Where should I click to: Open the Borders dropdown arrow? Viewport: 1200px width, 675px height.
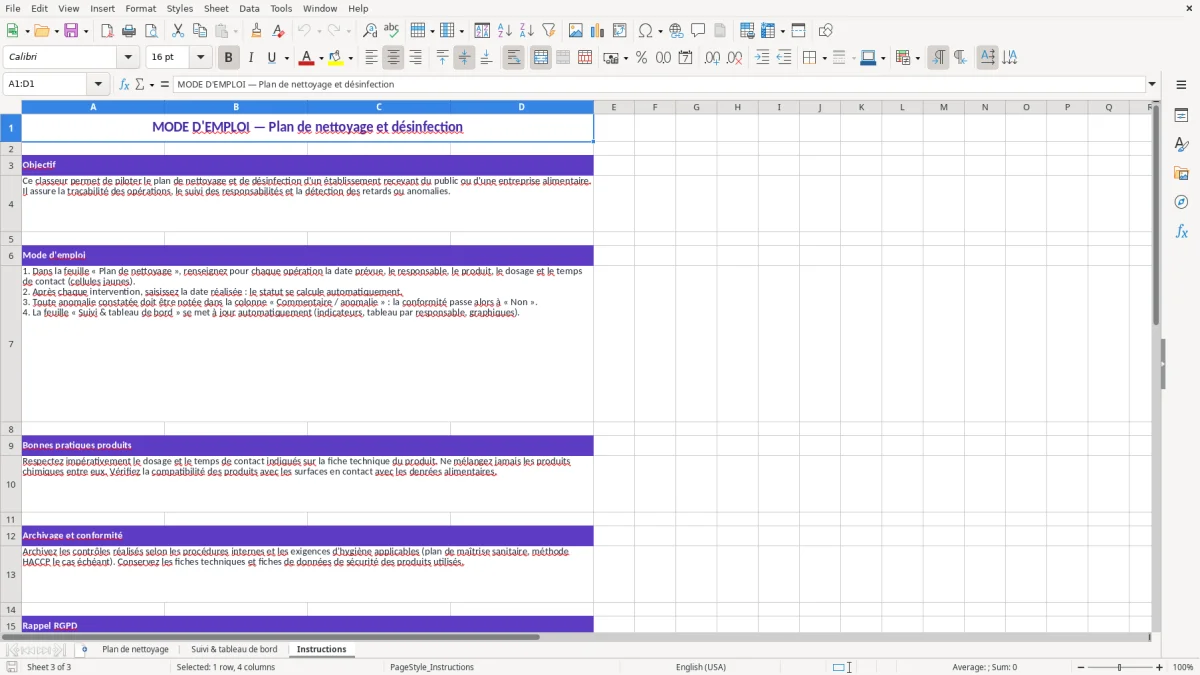coord(823,58)
